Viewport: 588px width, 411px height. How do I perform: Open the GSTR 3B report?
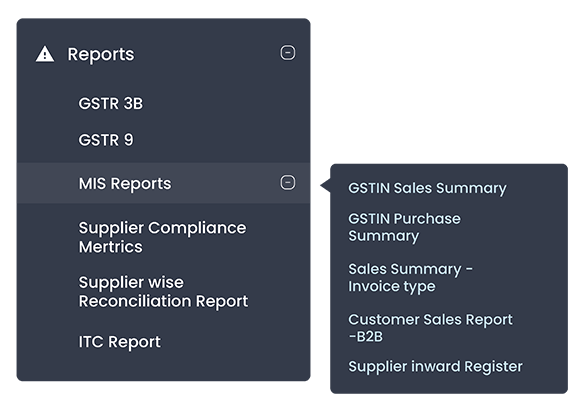(x=111, y=104)
